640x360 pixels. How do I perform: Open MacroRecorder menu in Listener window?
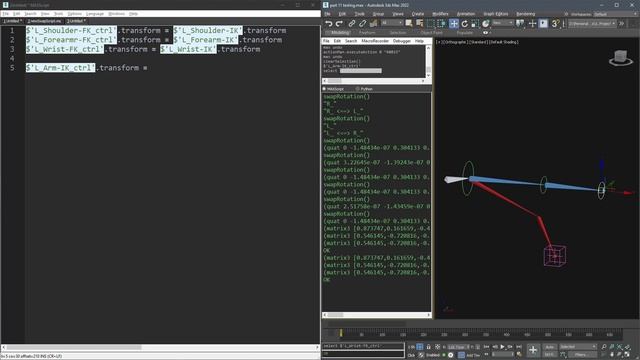[x=375, y=41]
